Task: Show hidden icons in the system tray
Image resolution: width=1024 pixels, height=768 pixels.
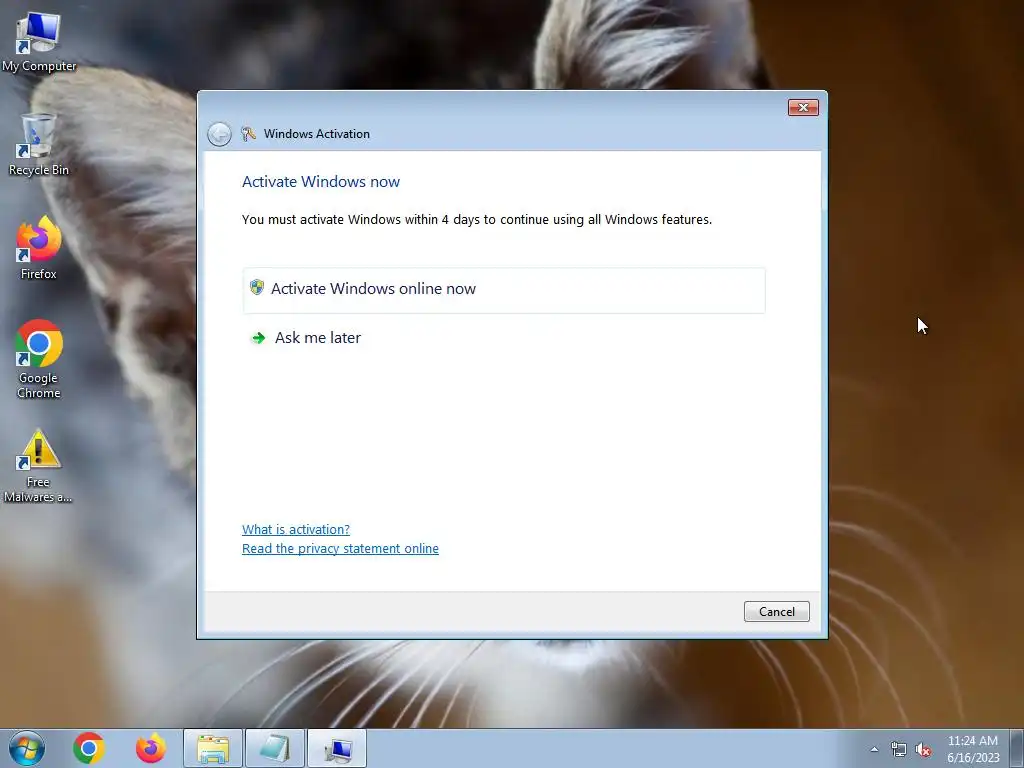Action: click(x=874, y=749)
